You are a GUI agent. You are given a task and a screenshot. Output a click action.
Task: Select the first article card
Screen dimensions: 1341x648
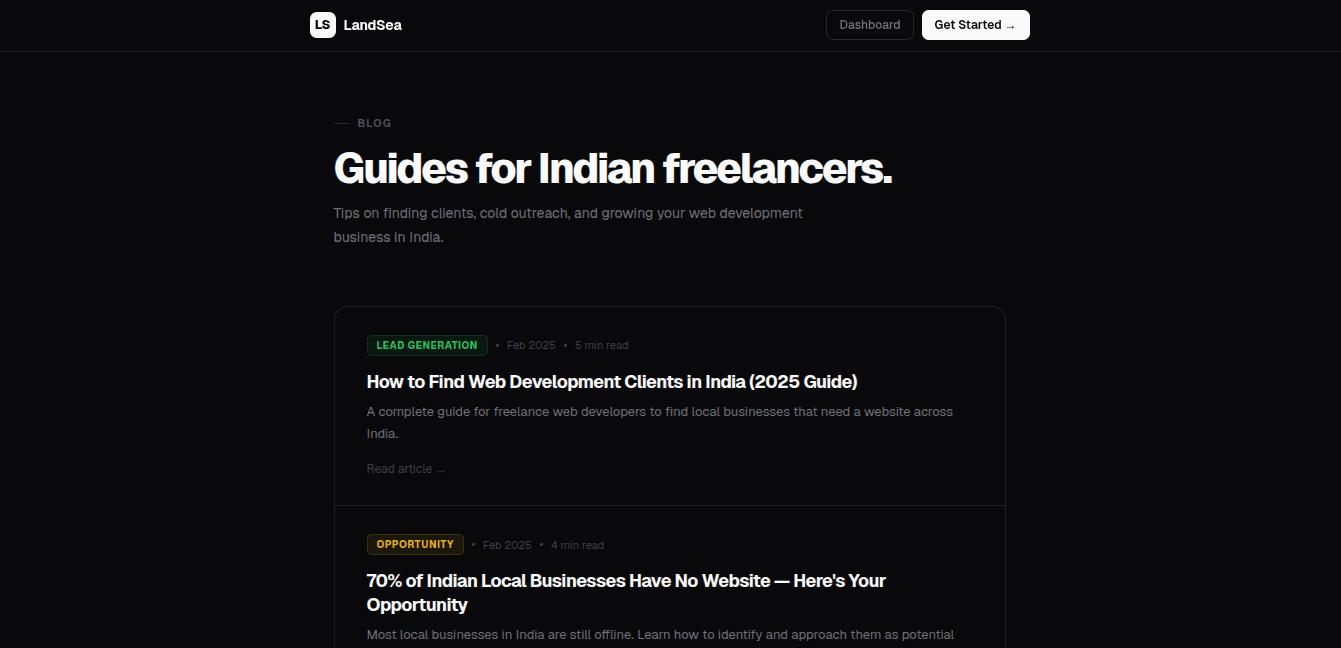click(x=669, y=405)
